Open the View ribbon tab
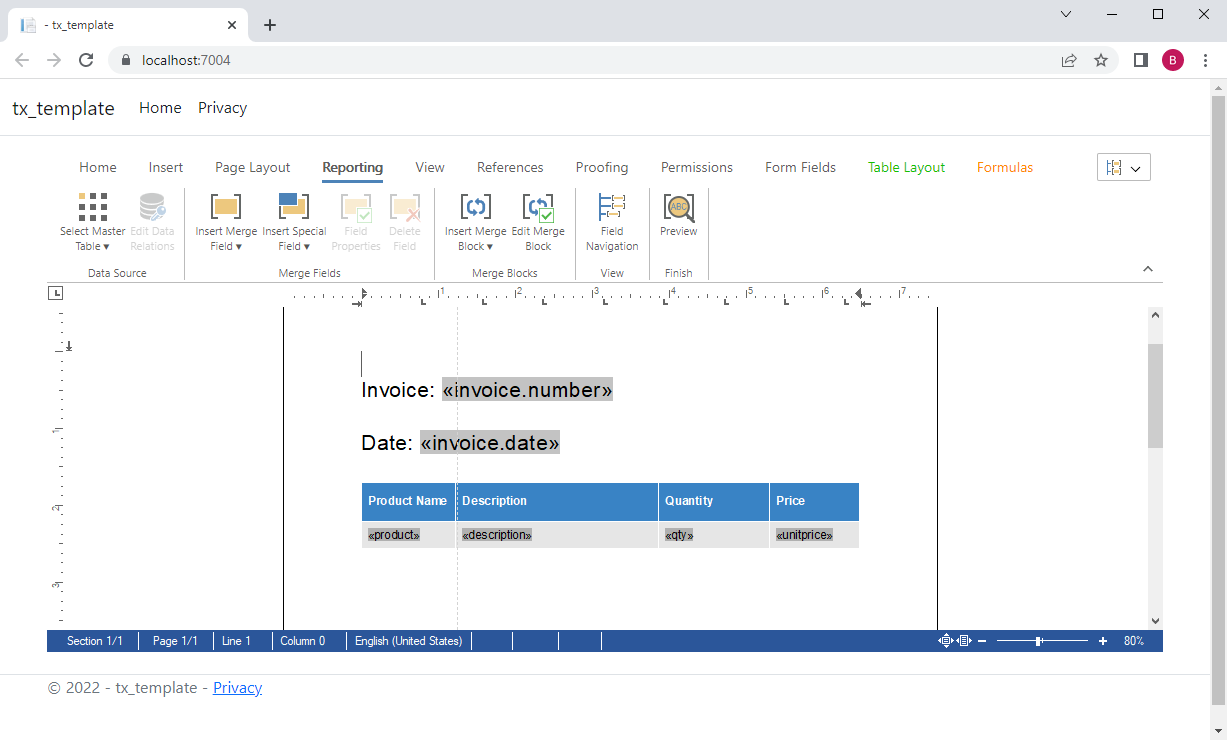The height and width of the screenshot is (740, 1227). 430,168
